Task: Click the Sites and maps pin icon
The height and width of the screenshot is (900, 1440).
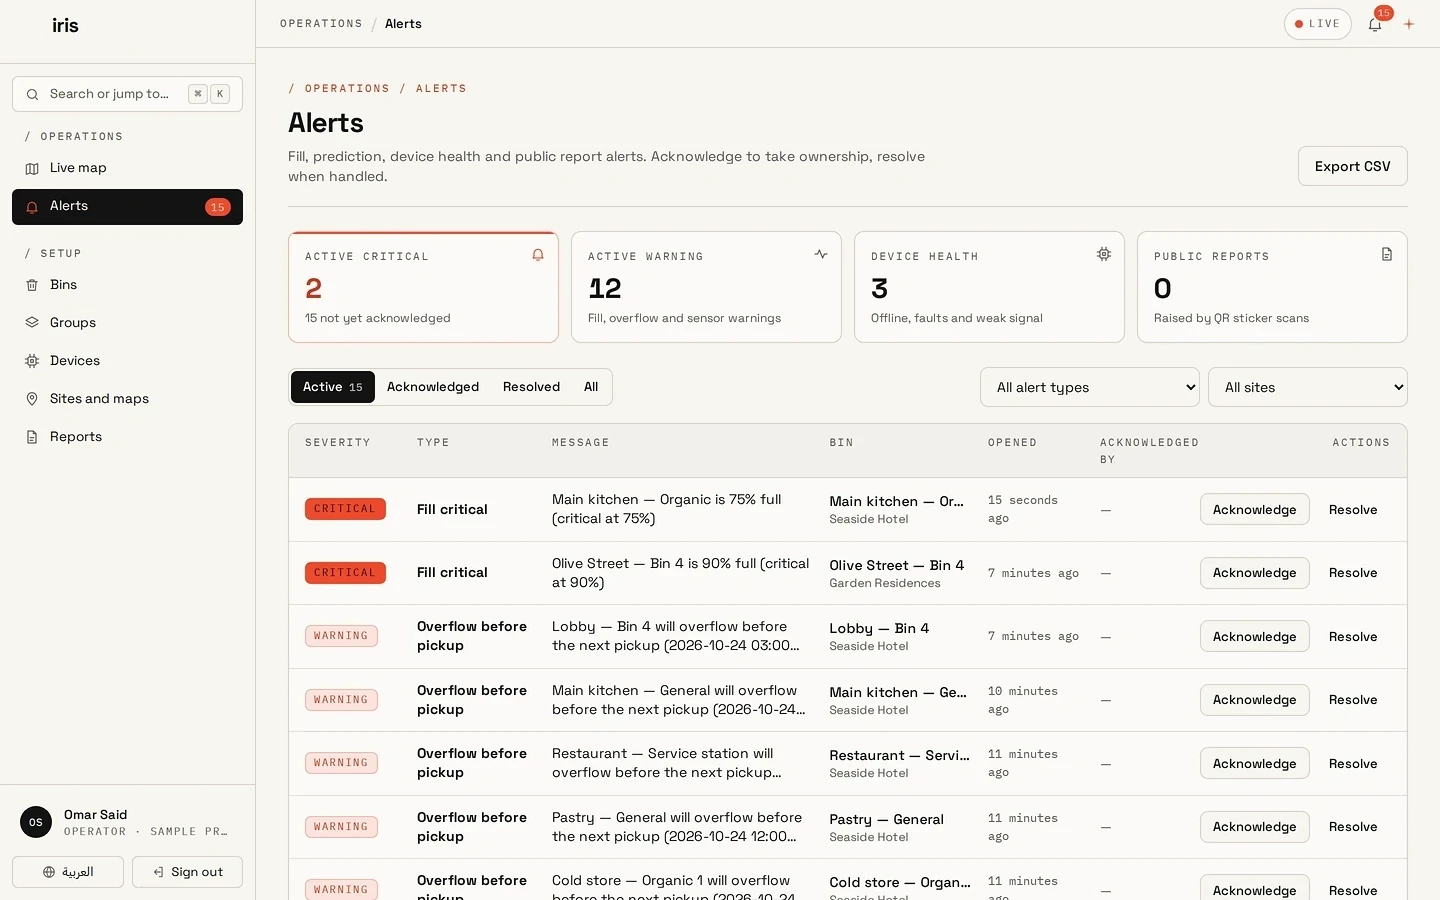Action: 32,399
